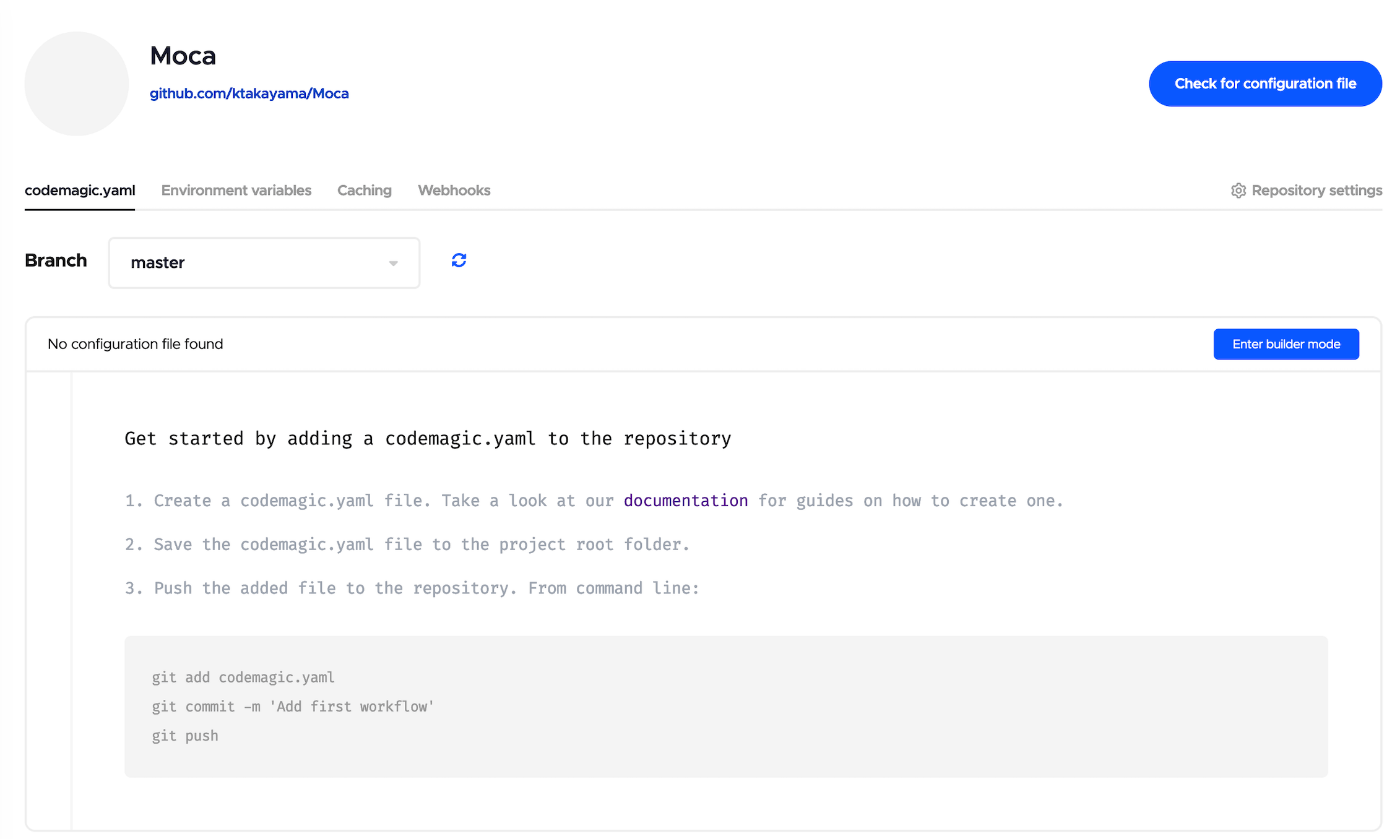Click the git commit -m command line

click(293, 707)
